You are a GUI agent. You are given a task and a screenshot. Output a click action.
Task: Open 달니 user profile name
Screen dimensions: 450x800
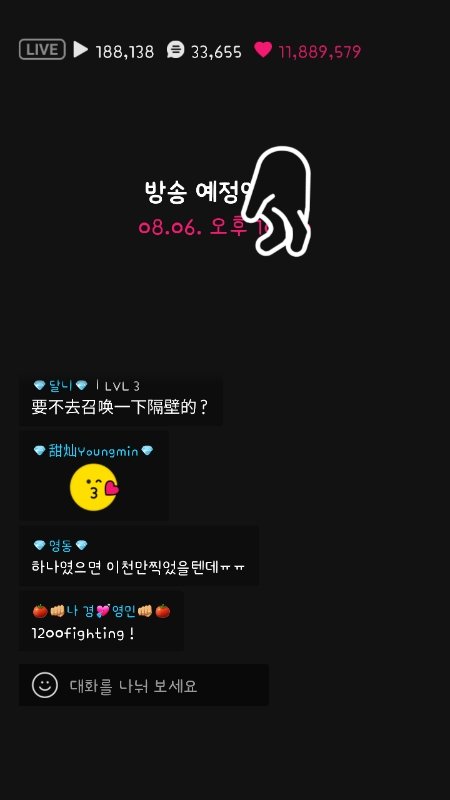click(x=61, y=385)
